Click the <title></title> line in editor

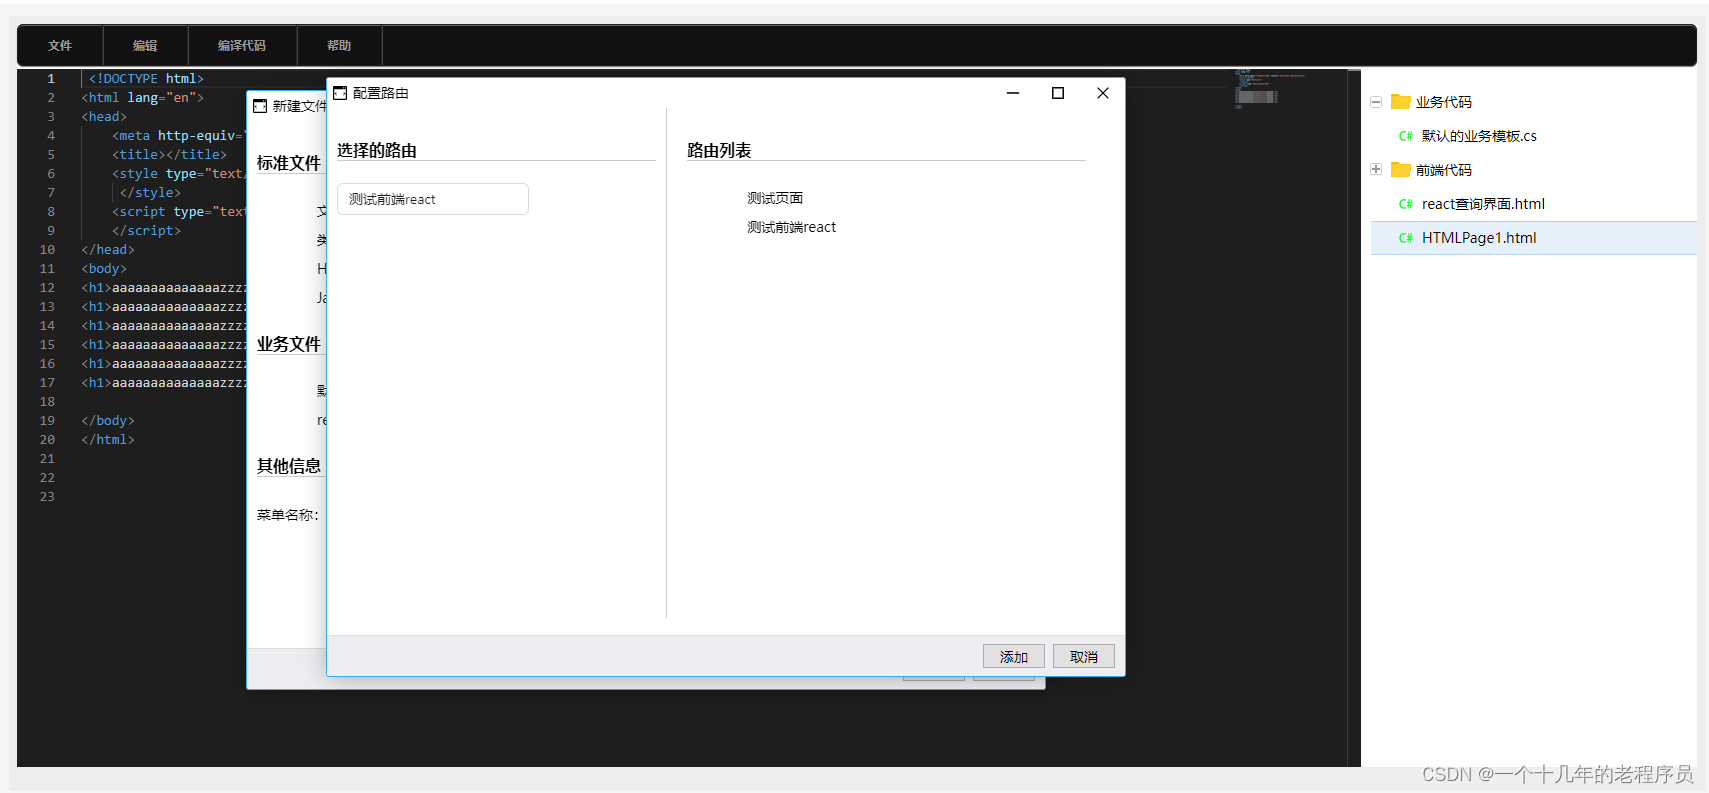(x=170, y=155)
